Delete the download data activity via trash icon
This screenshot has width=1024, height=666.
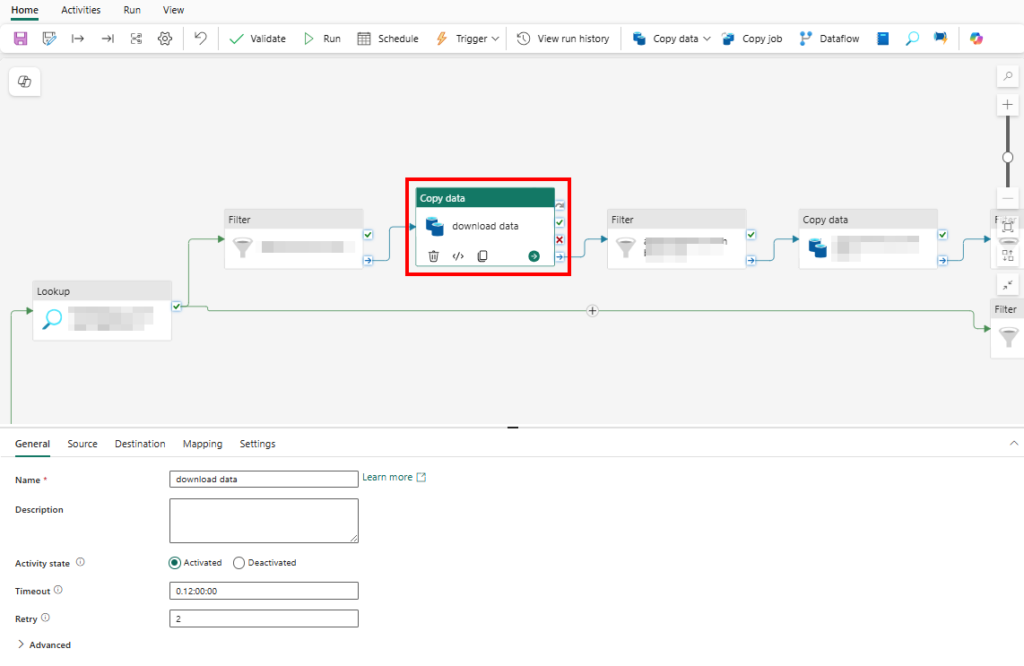pos(433,256)
